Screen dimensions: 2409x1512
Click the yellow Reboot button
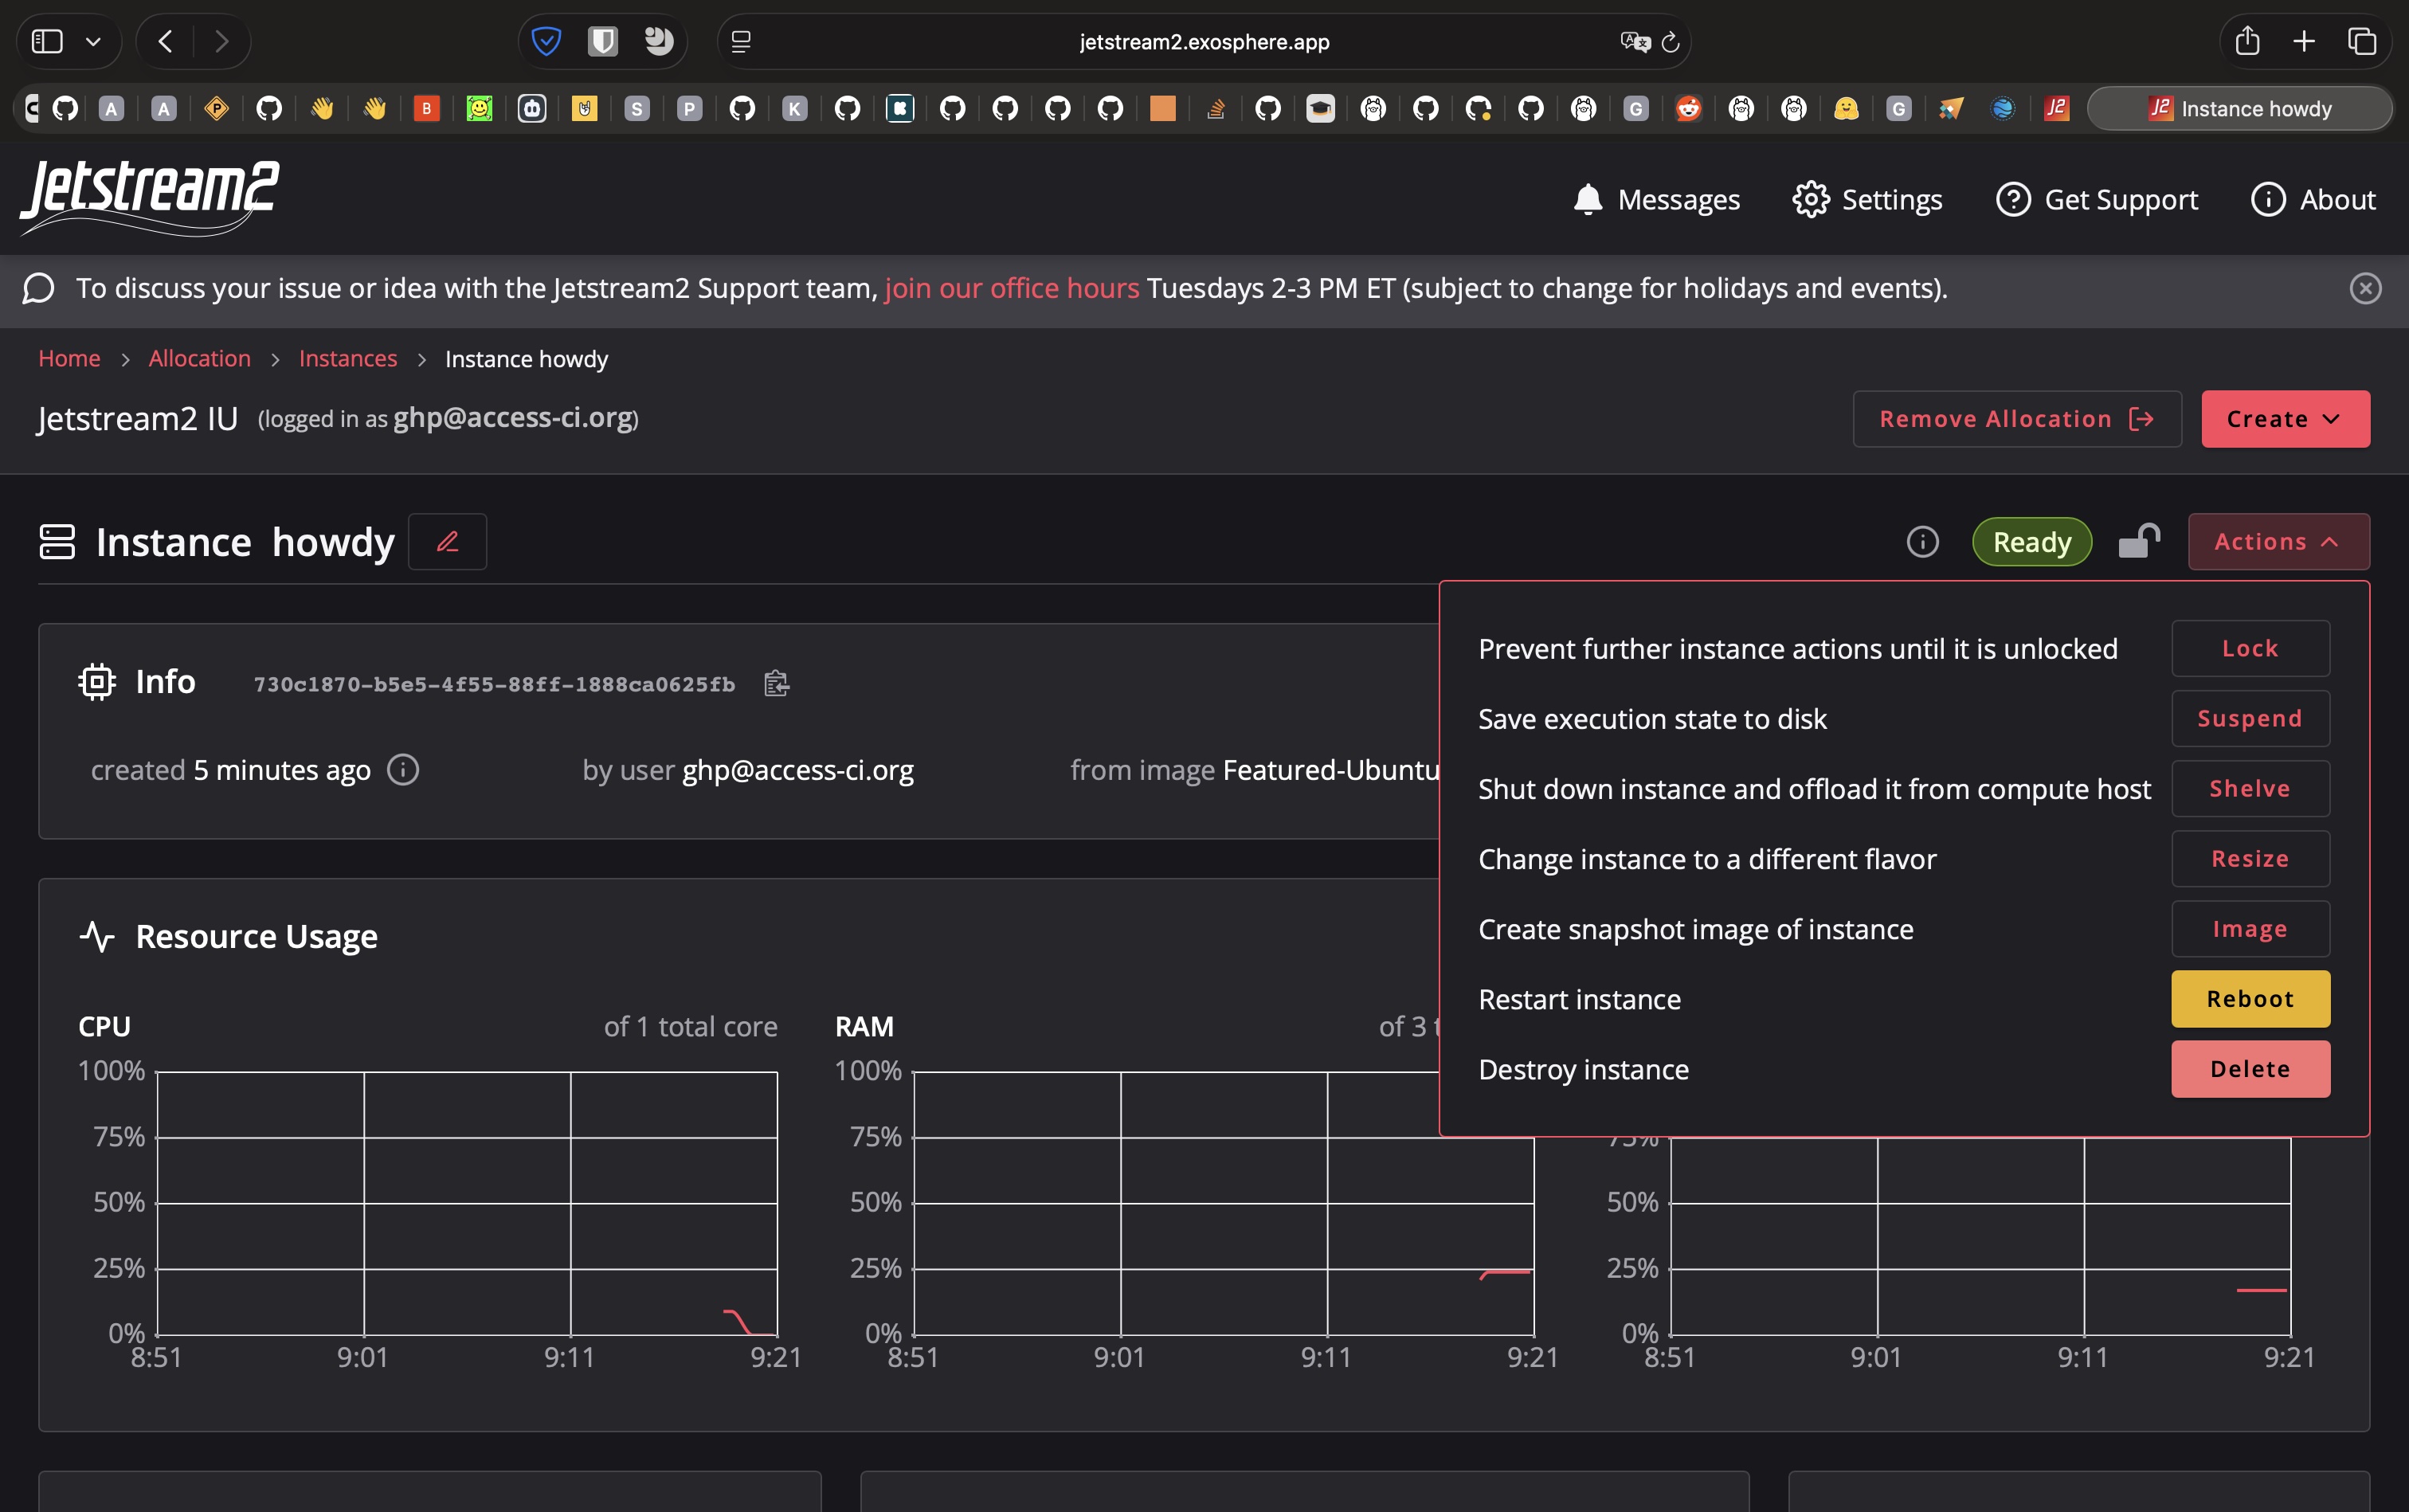pyautogui.click(x=2250, y=998)
